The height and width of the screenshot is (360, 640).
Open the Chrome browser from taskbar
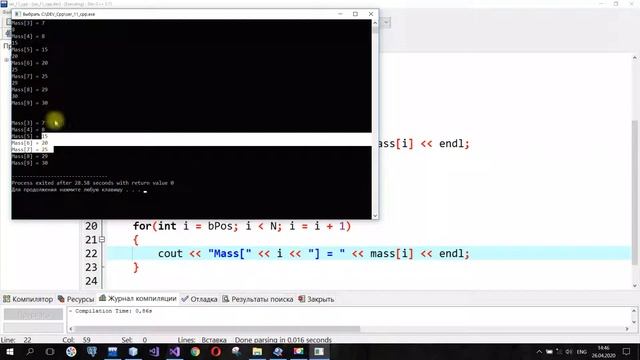pyautogui.click(x=196, y=351)
